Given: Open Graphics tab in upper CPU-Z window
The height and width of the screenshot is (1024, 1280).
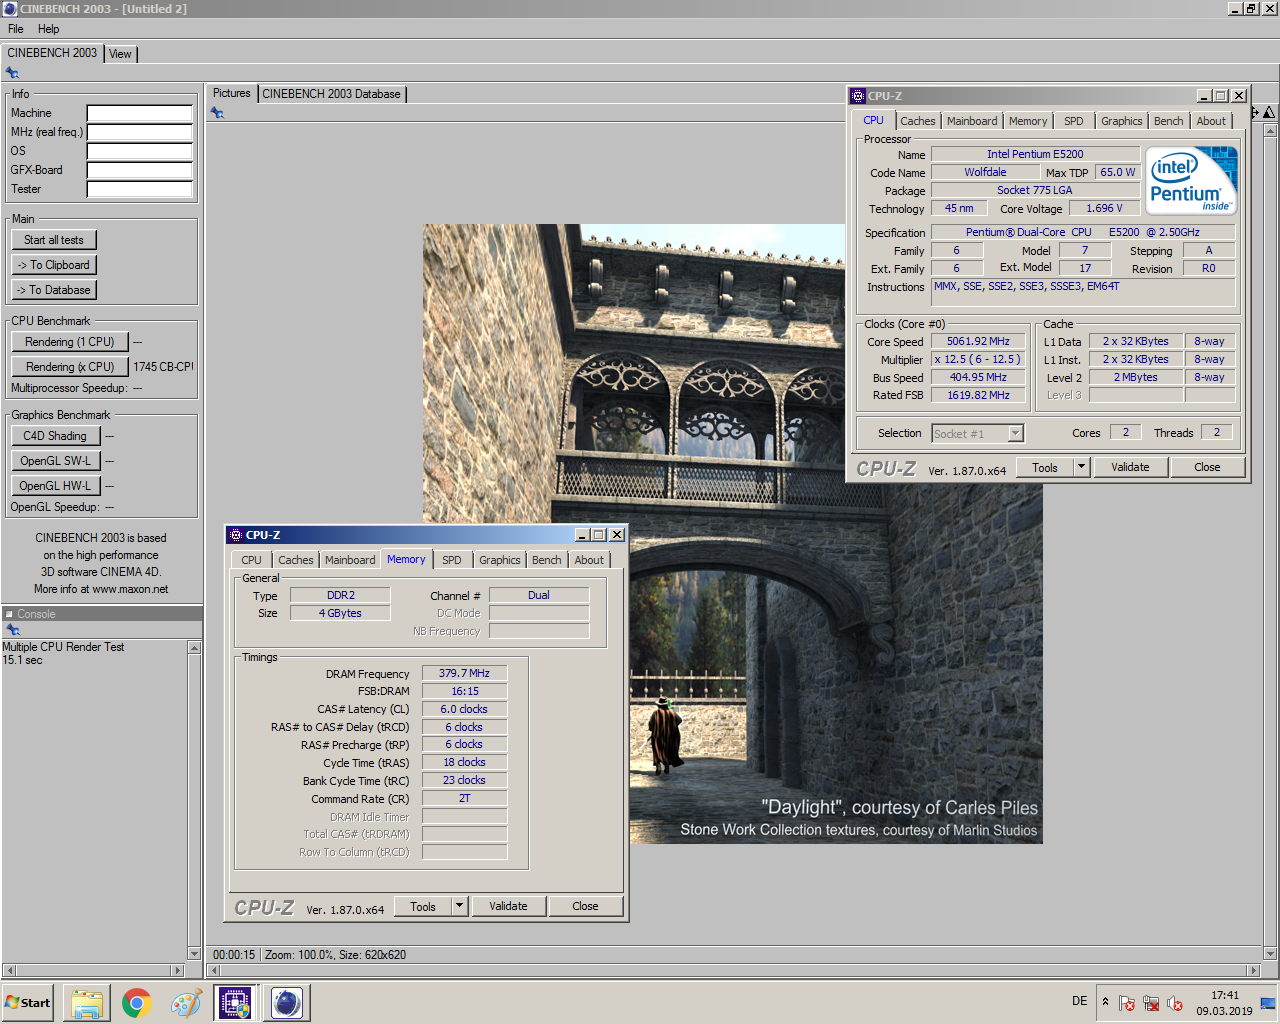Looking at the screenshot, I should click(1121, 121).
